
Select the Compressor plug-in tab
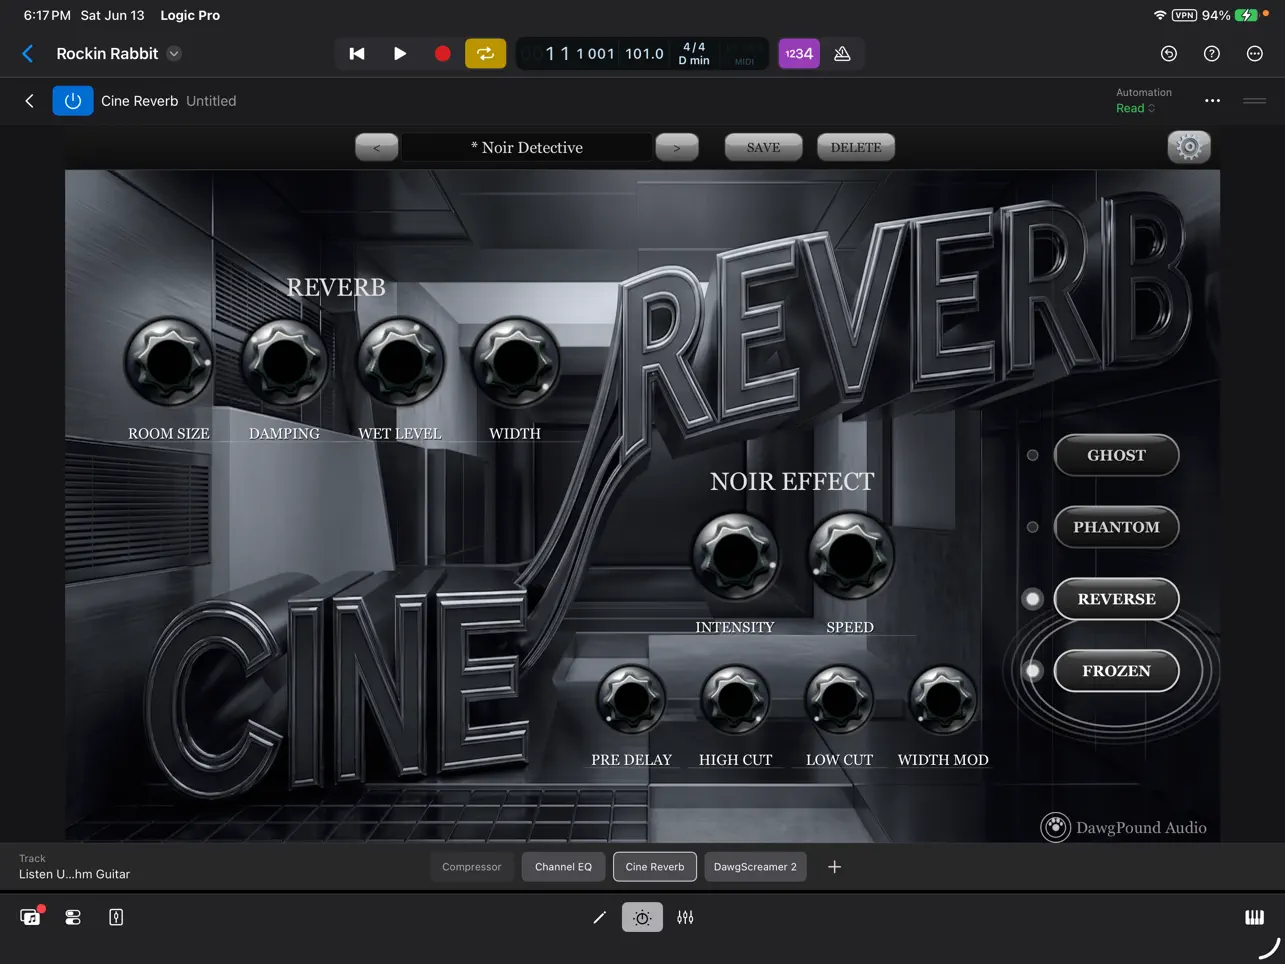[472, 867]
